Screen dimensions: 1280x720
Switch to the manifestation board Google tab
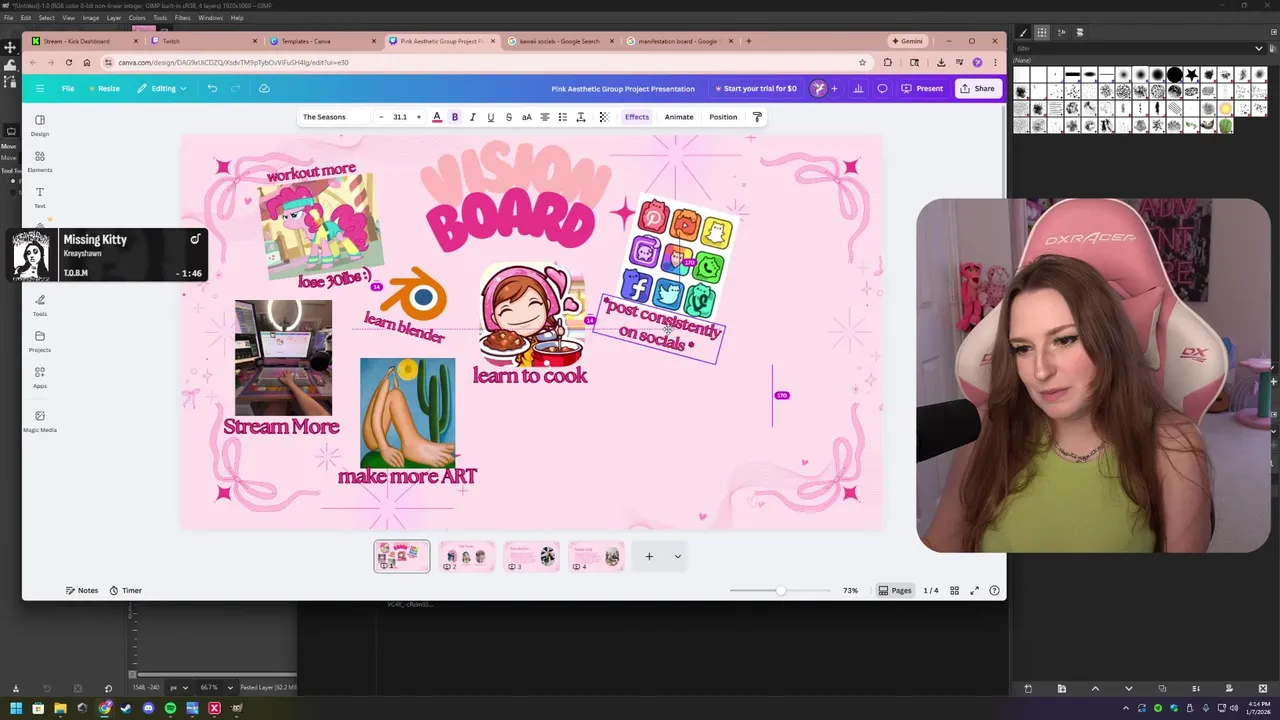(x=679, y=41)
